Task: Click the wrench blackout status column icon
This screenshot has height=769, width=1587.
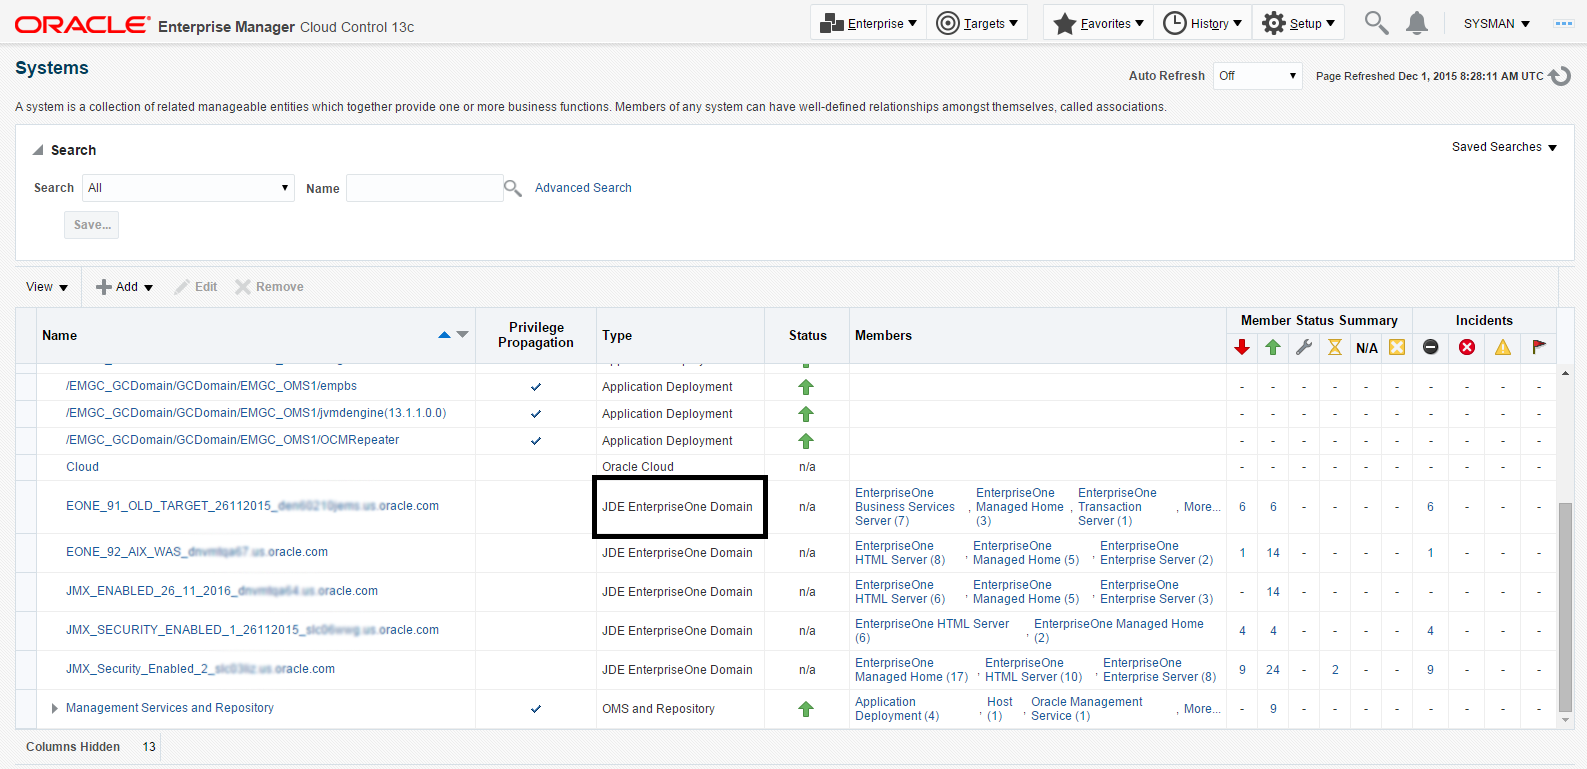Action: 1304,347
